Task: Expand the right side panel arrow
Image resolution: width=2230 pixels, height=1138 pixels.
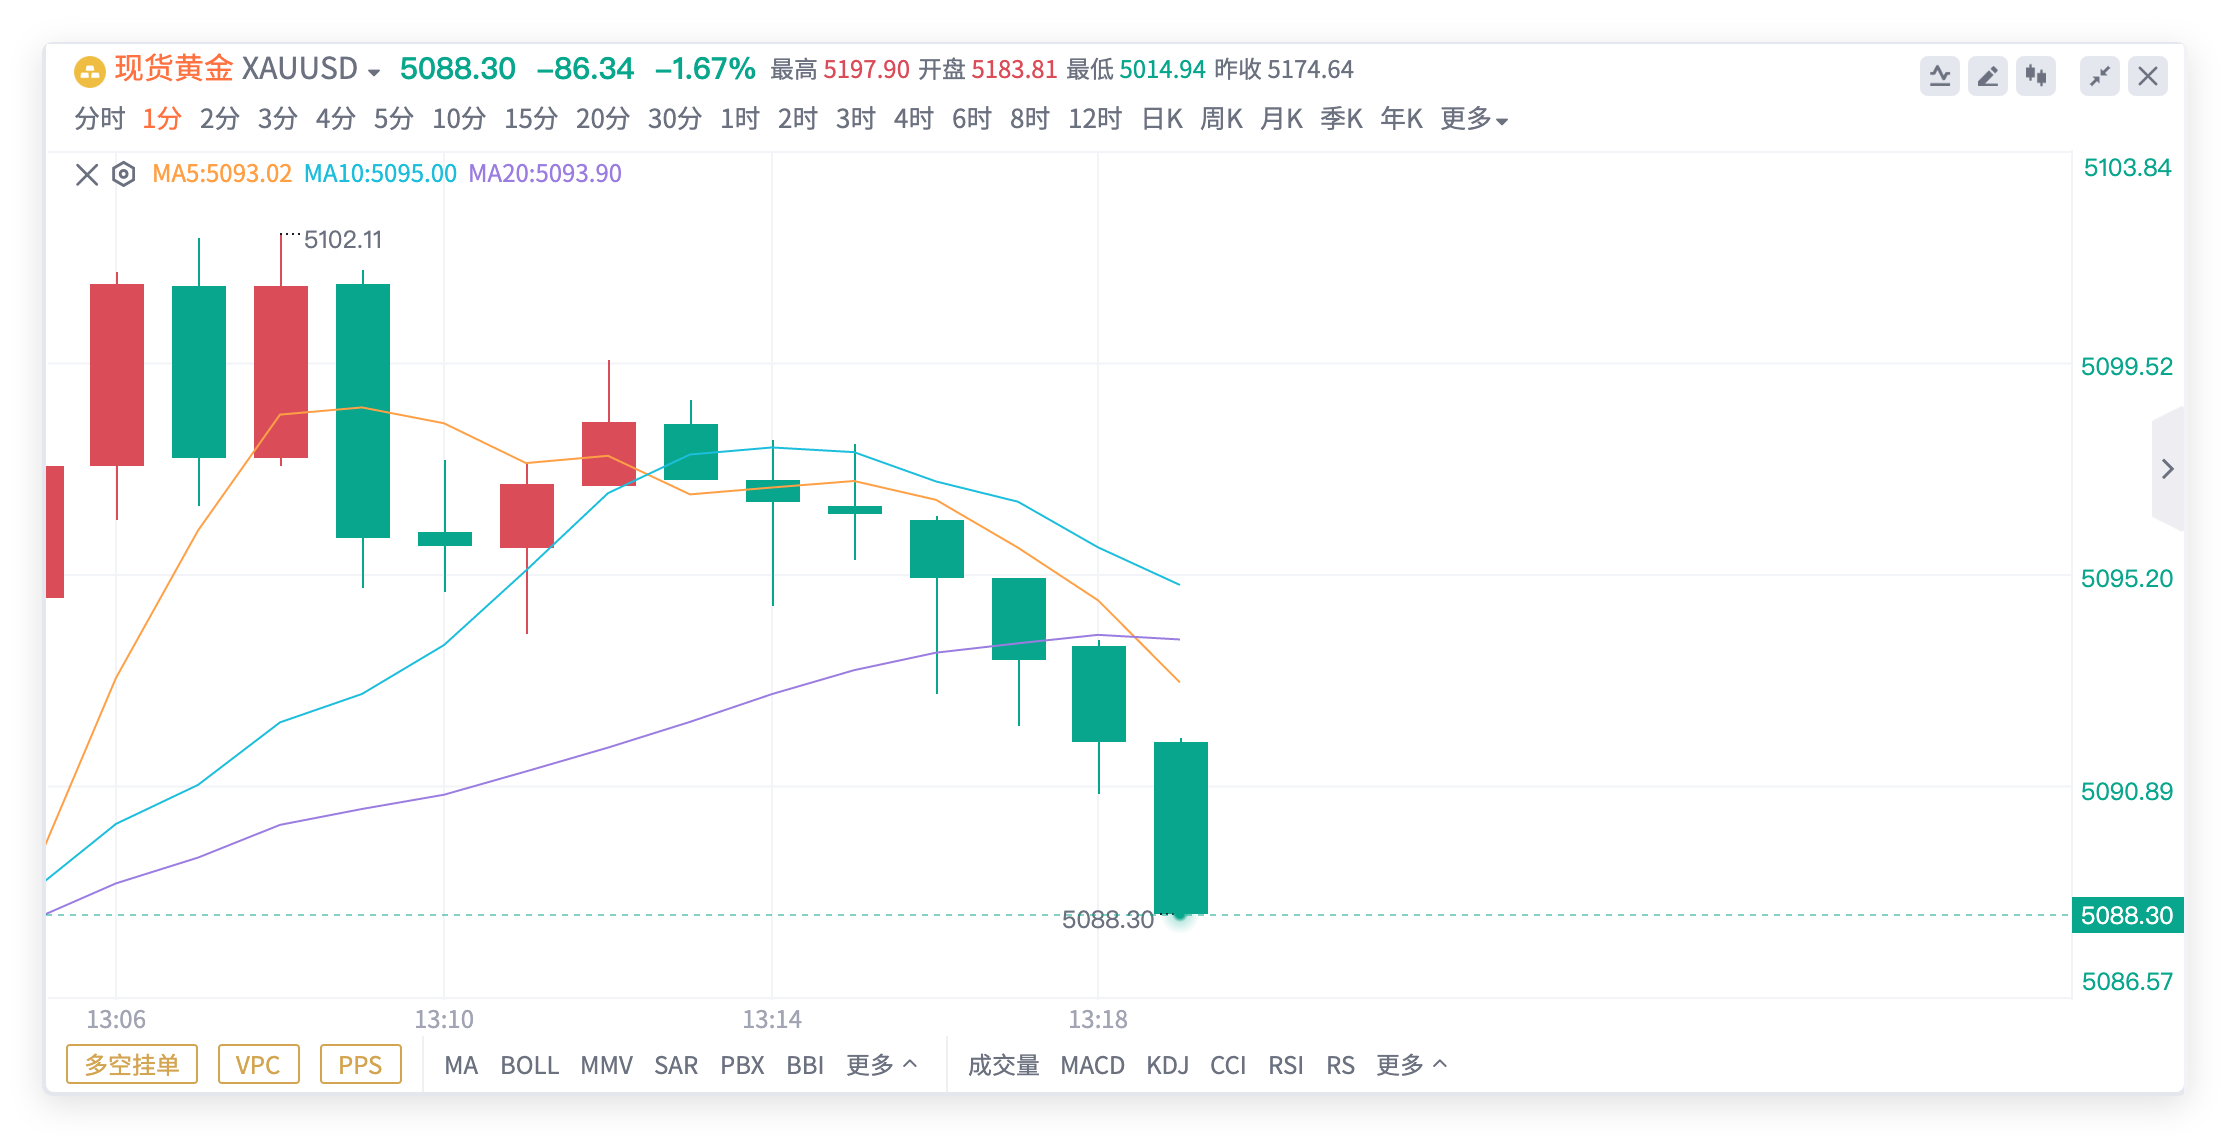Action: pos(2167,469)
